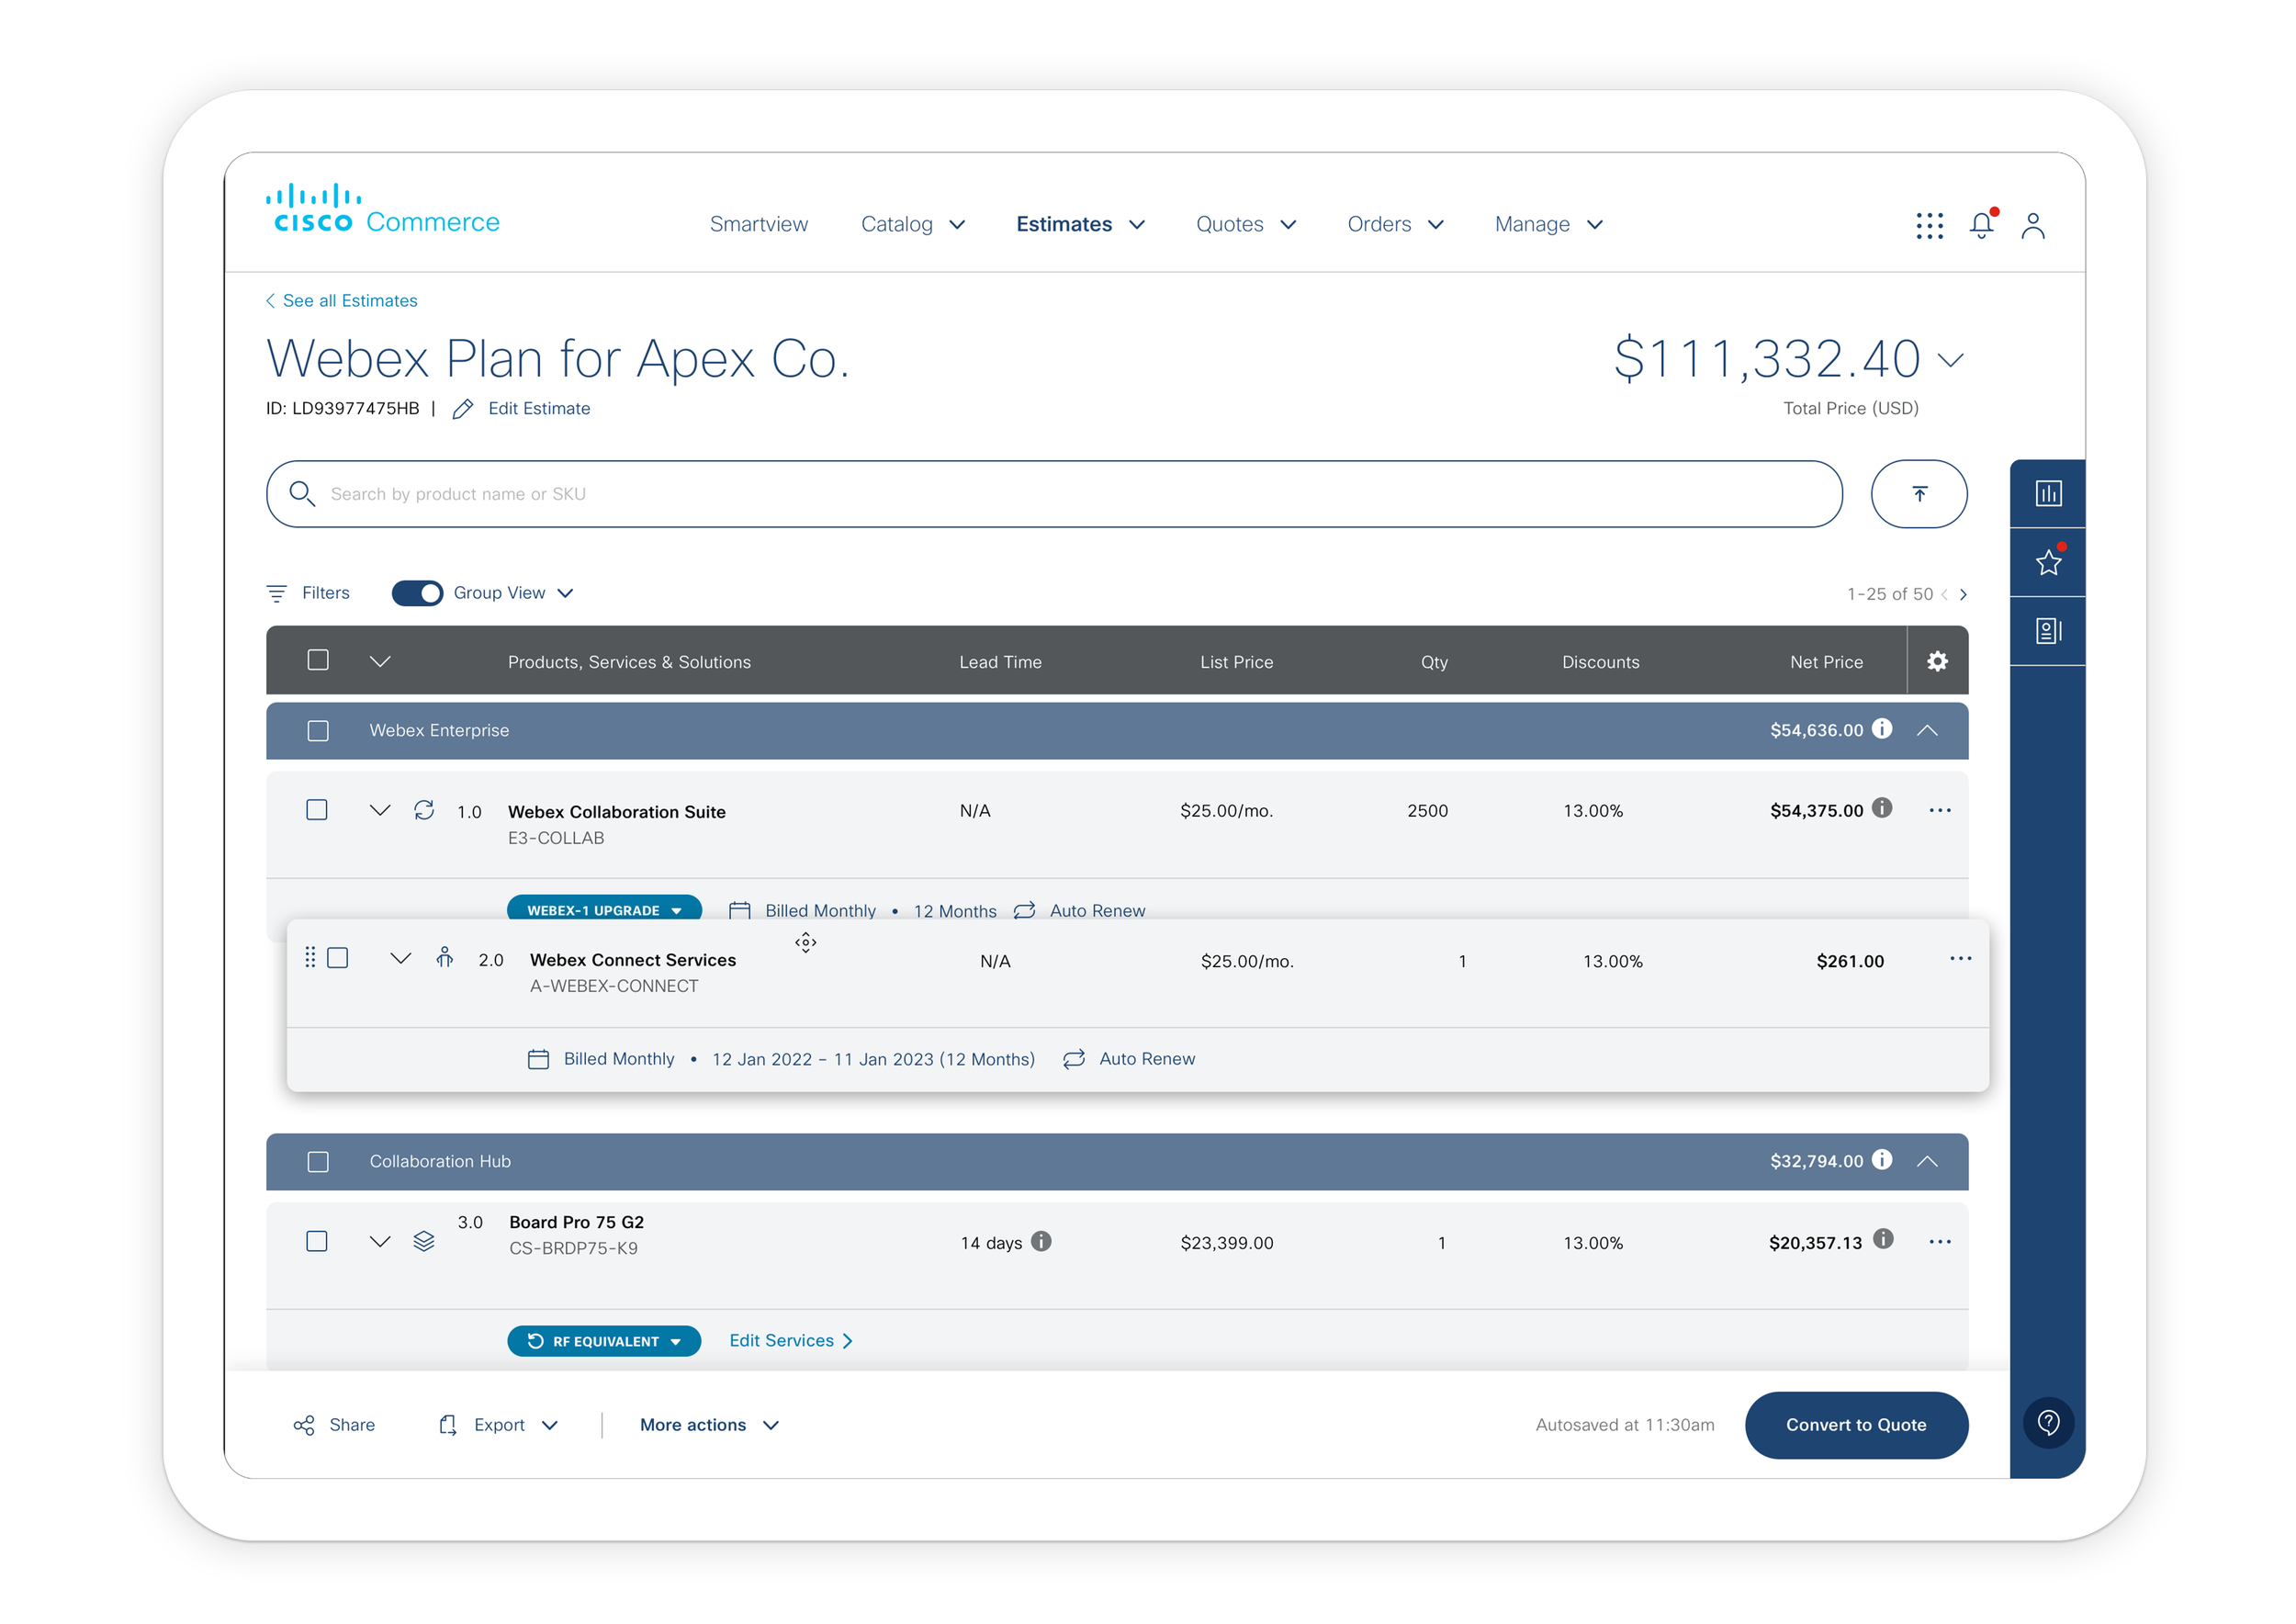Check the Webex Enterprise group checkbox
Image resolution: width=2296 pixels, height=1624 pixels.
point(318,731)
